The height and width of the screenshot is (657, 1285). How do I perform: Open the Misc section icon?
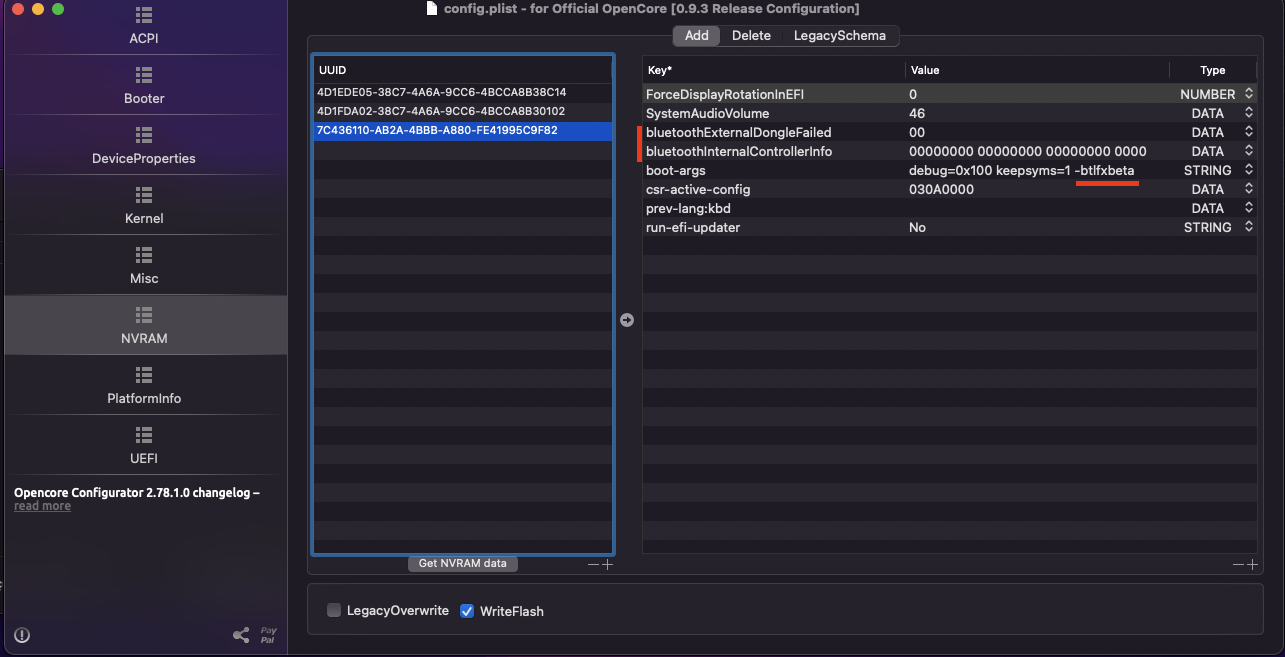144,256
